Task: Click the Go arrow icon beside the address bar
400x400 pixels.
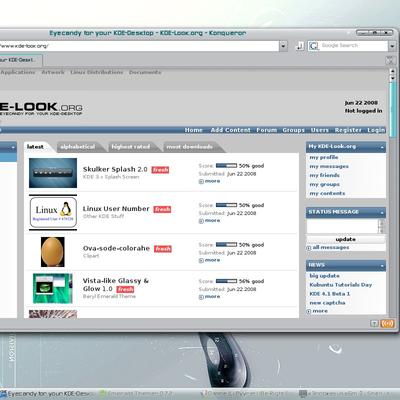Action: 300,46
